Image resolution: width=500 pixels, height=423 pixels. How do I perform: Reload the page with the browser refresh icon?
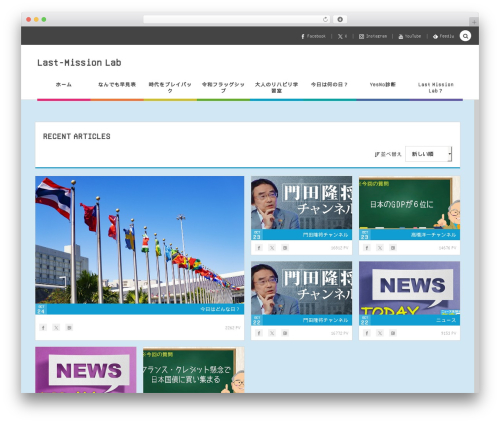pyautogui.click(x=325, y=19)
